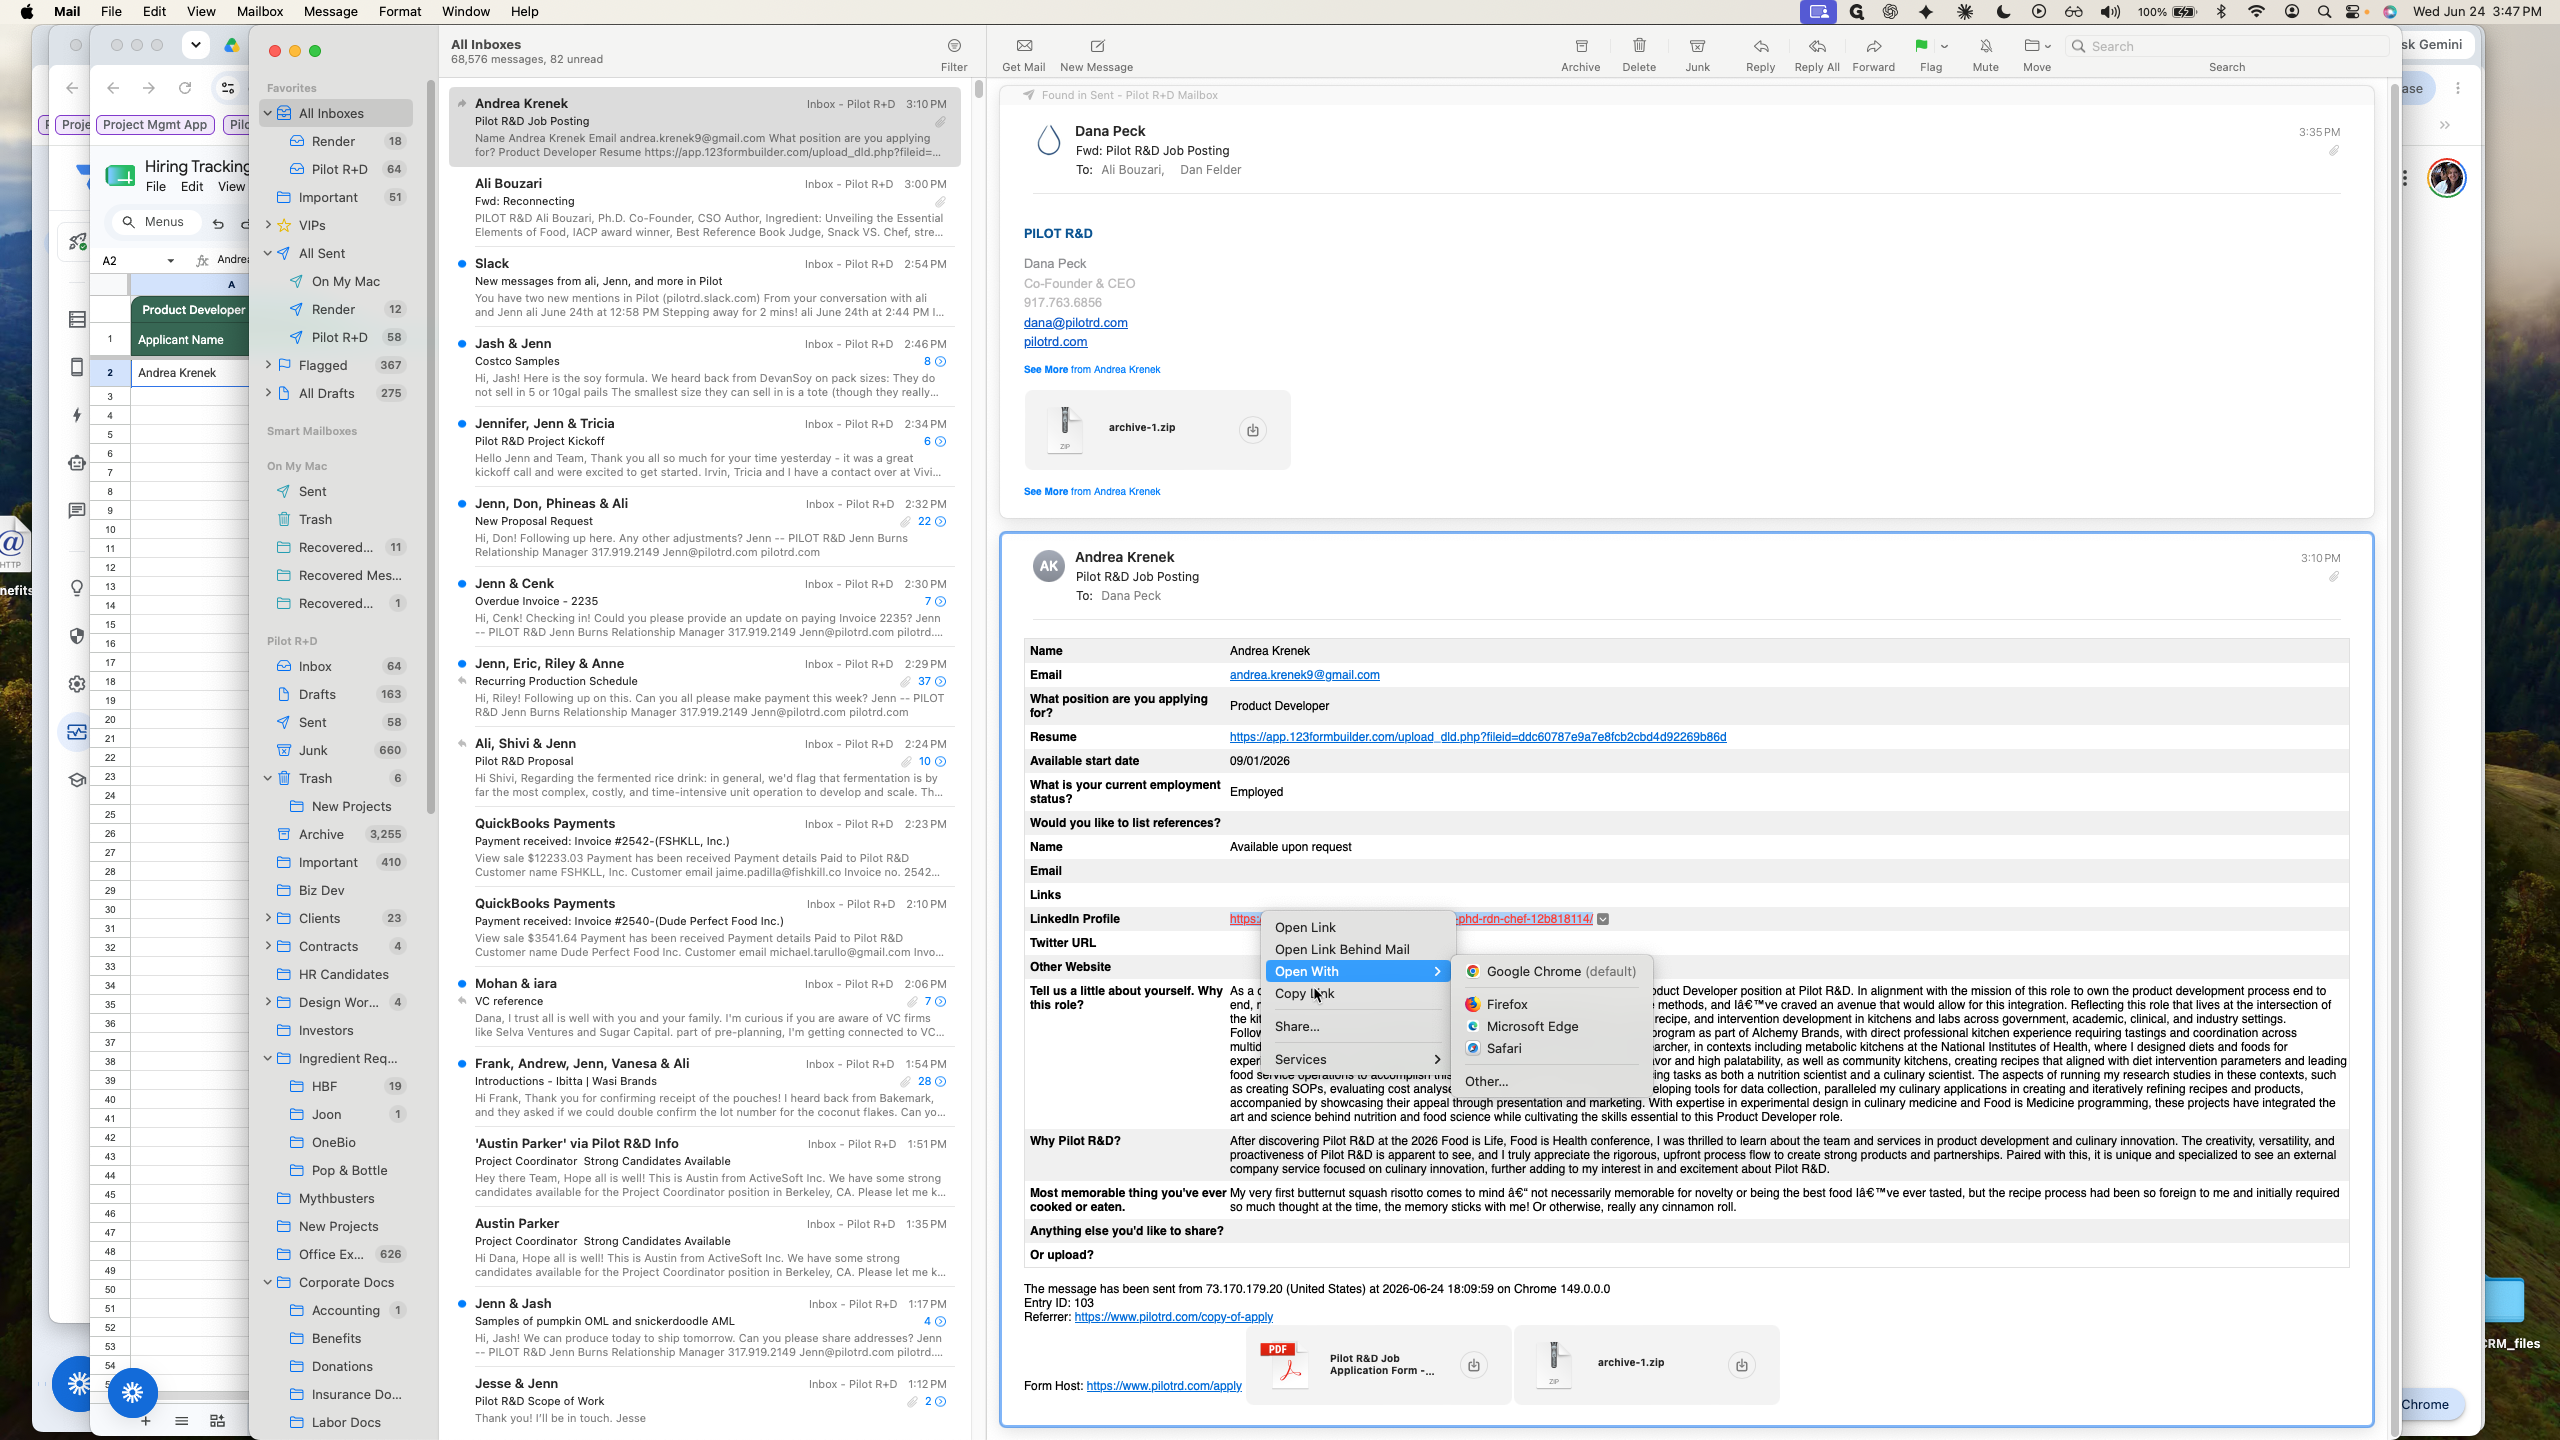Move message to Junk
The width and height of the screenshot is (2560, 1440).
coord(1697,46)
